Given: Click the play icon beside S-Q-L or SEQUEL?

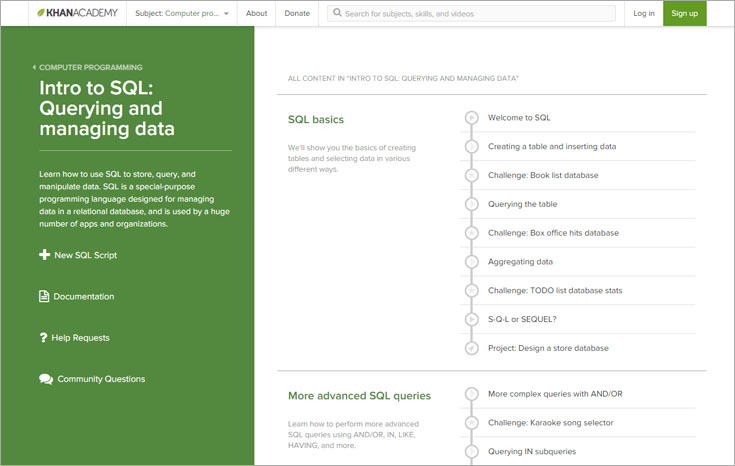Looking at the screenshot, I should pos(472,319).
